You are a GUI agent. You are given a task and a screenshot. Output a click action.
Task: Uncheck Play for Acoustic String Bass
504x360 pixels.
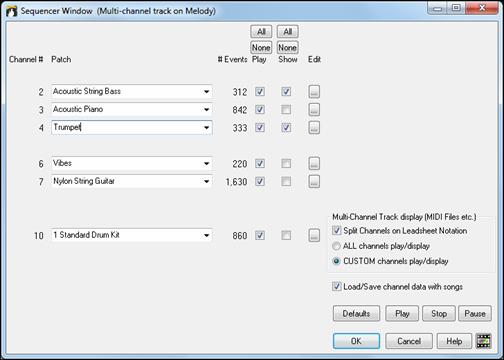point(260,91)
